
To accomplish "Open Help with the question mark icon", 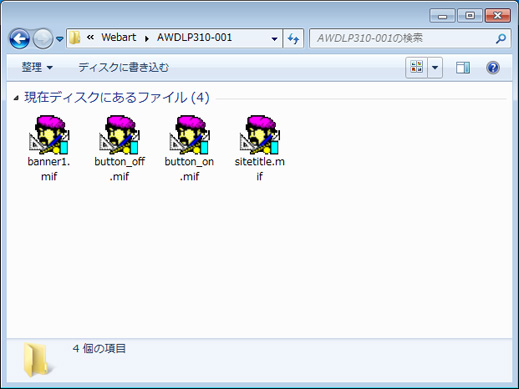I will 493,68.
